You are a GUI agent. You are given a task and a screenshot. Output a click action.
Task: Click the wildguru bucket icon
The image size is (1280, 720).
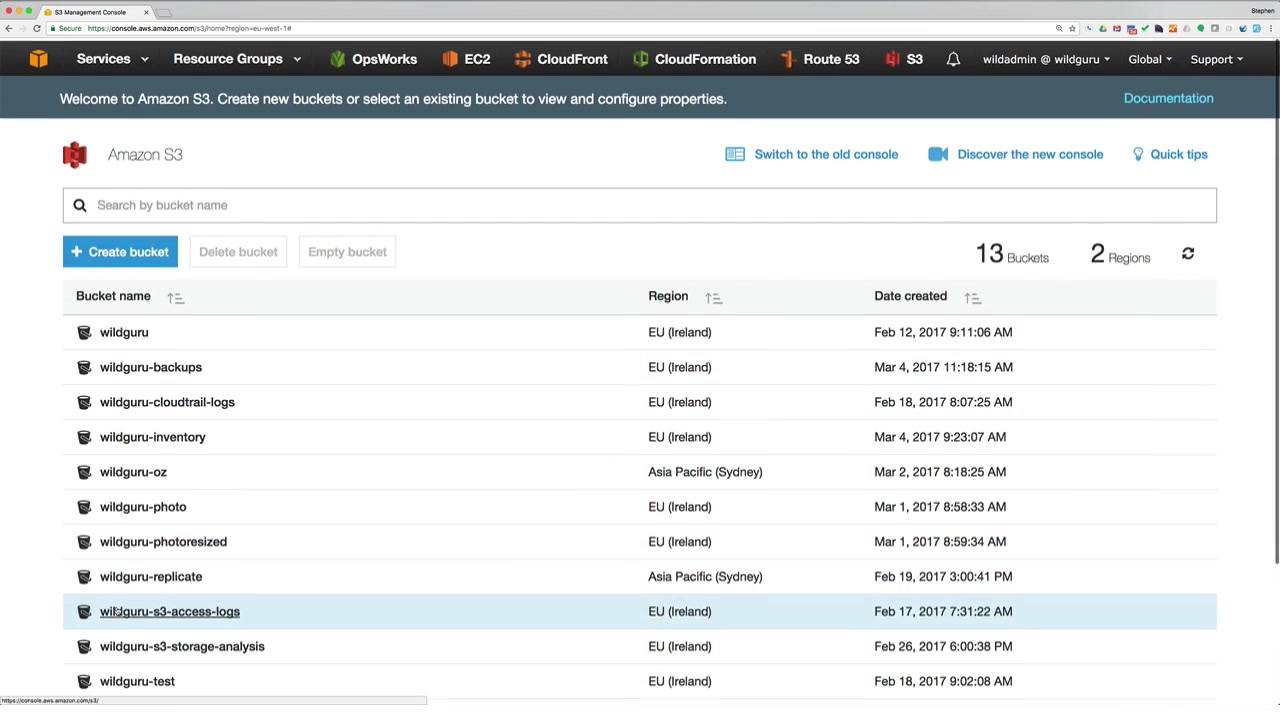pyautogui.click(x=84, y=332)
